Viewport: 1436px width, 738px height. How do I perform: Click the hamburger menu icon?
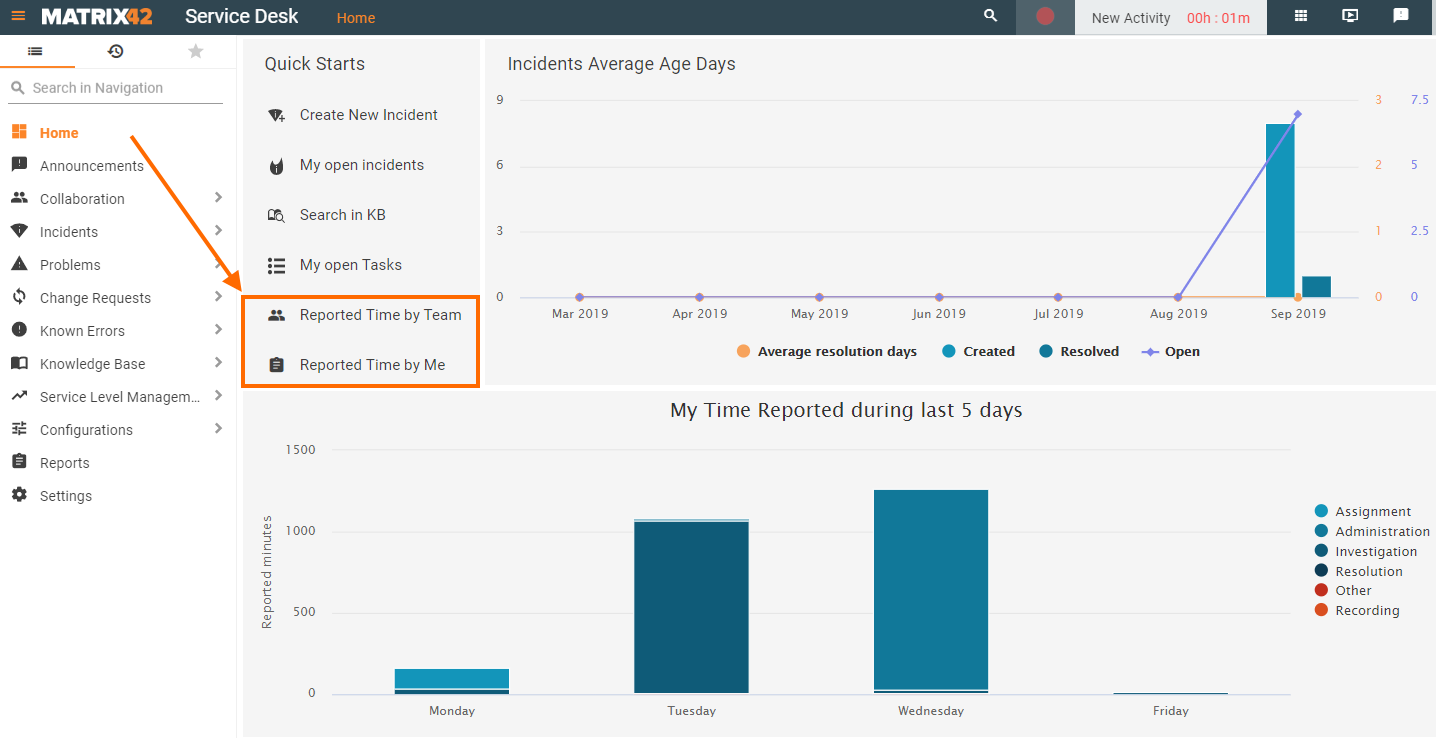(x=18, y=16)
